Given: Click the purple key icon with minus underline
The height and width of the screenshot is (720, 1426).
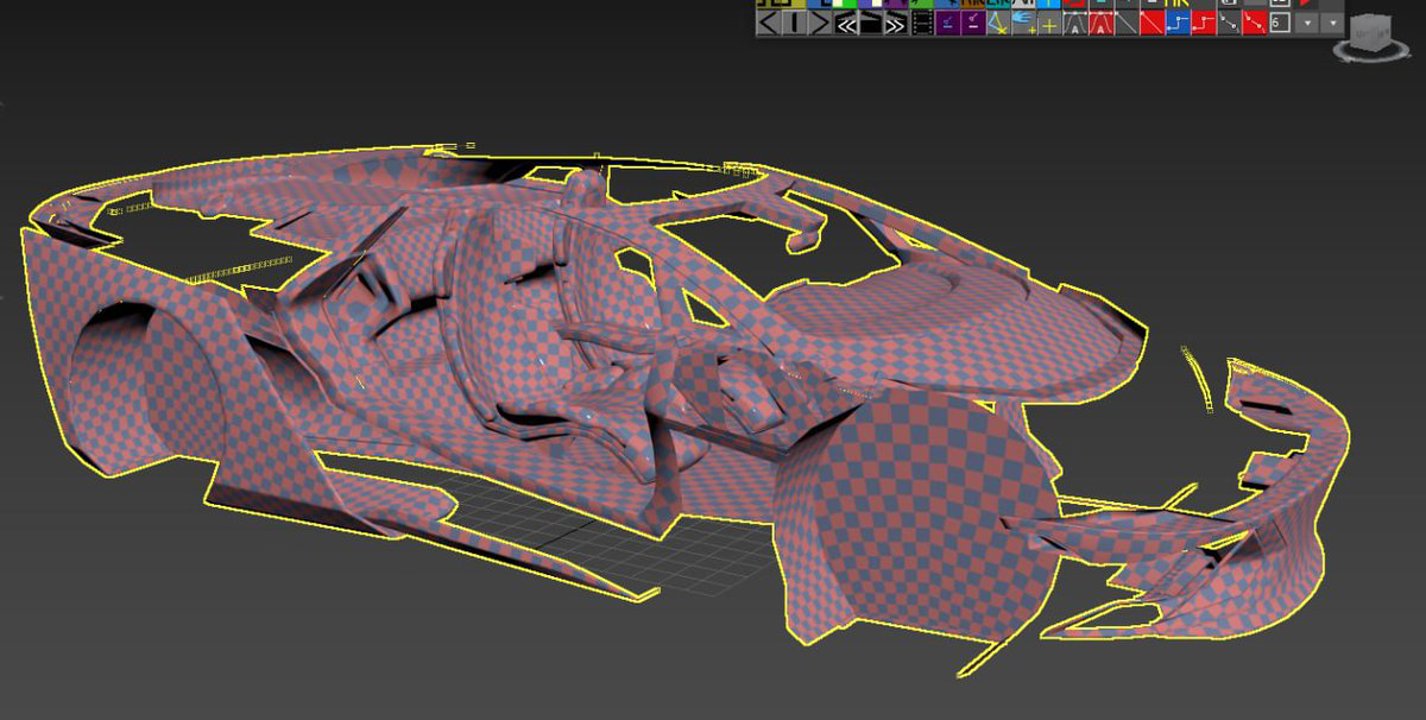Looking at the screenshot, I should pos(973,24).
